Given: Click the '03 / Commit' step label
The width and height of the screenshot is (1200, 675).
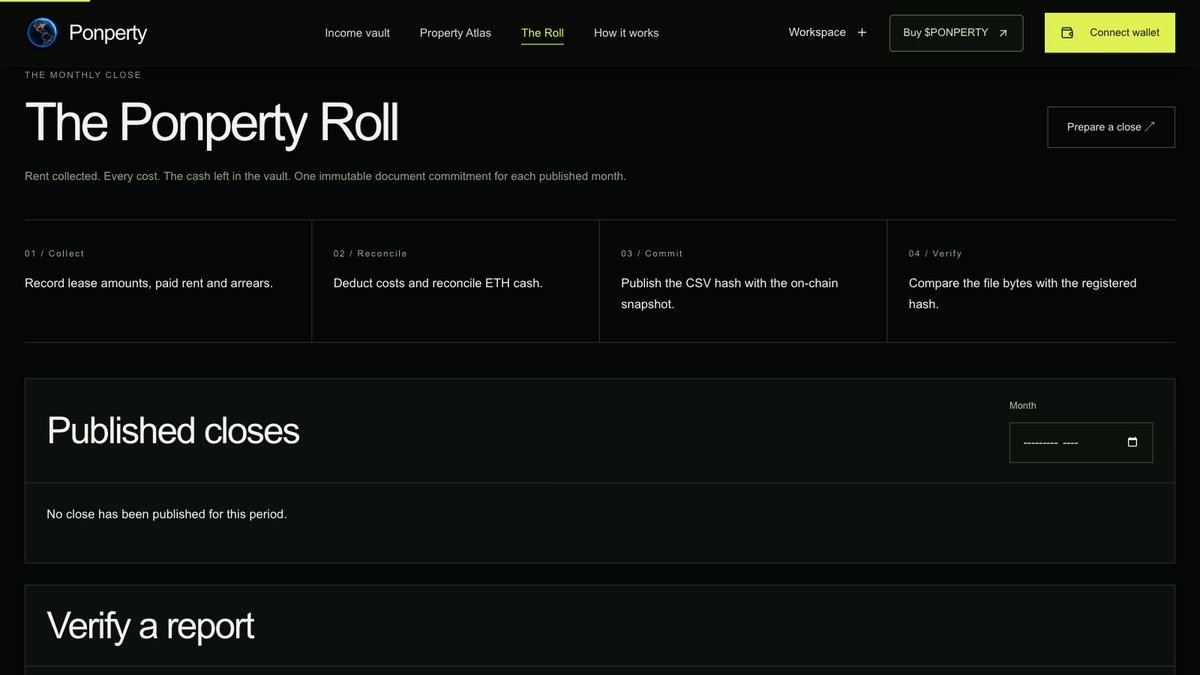Looking at the screenshot, I should coord(652,254).
